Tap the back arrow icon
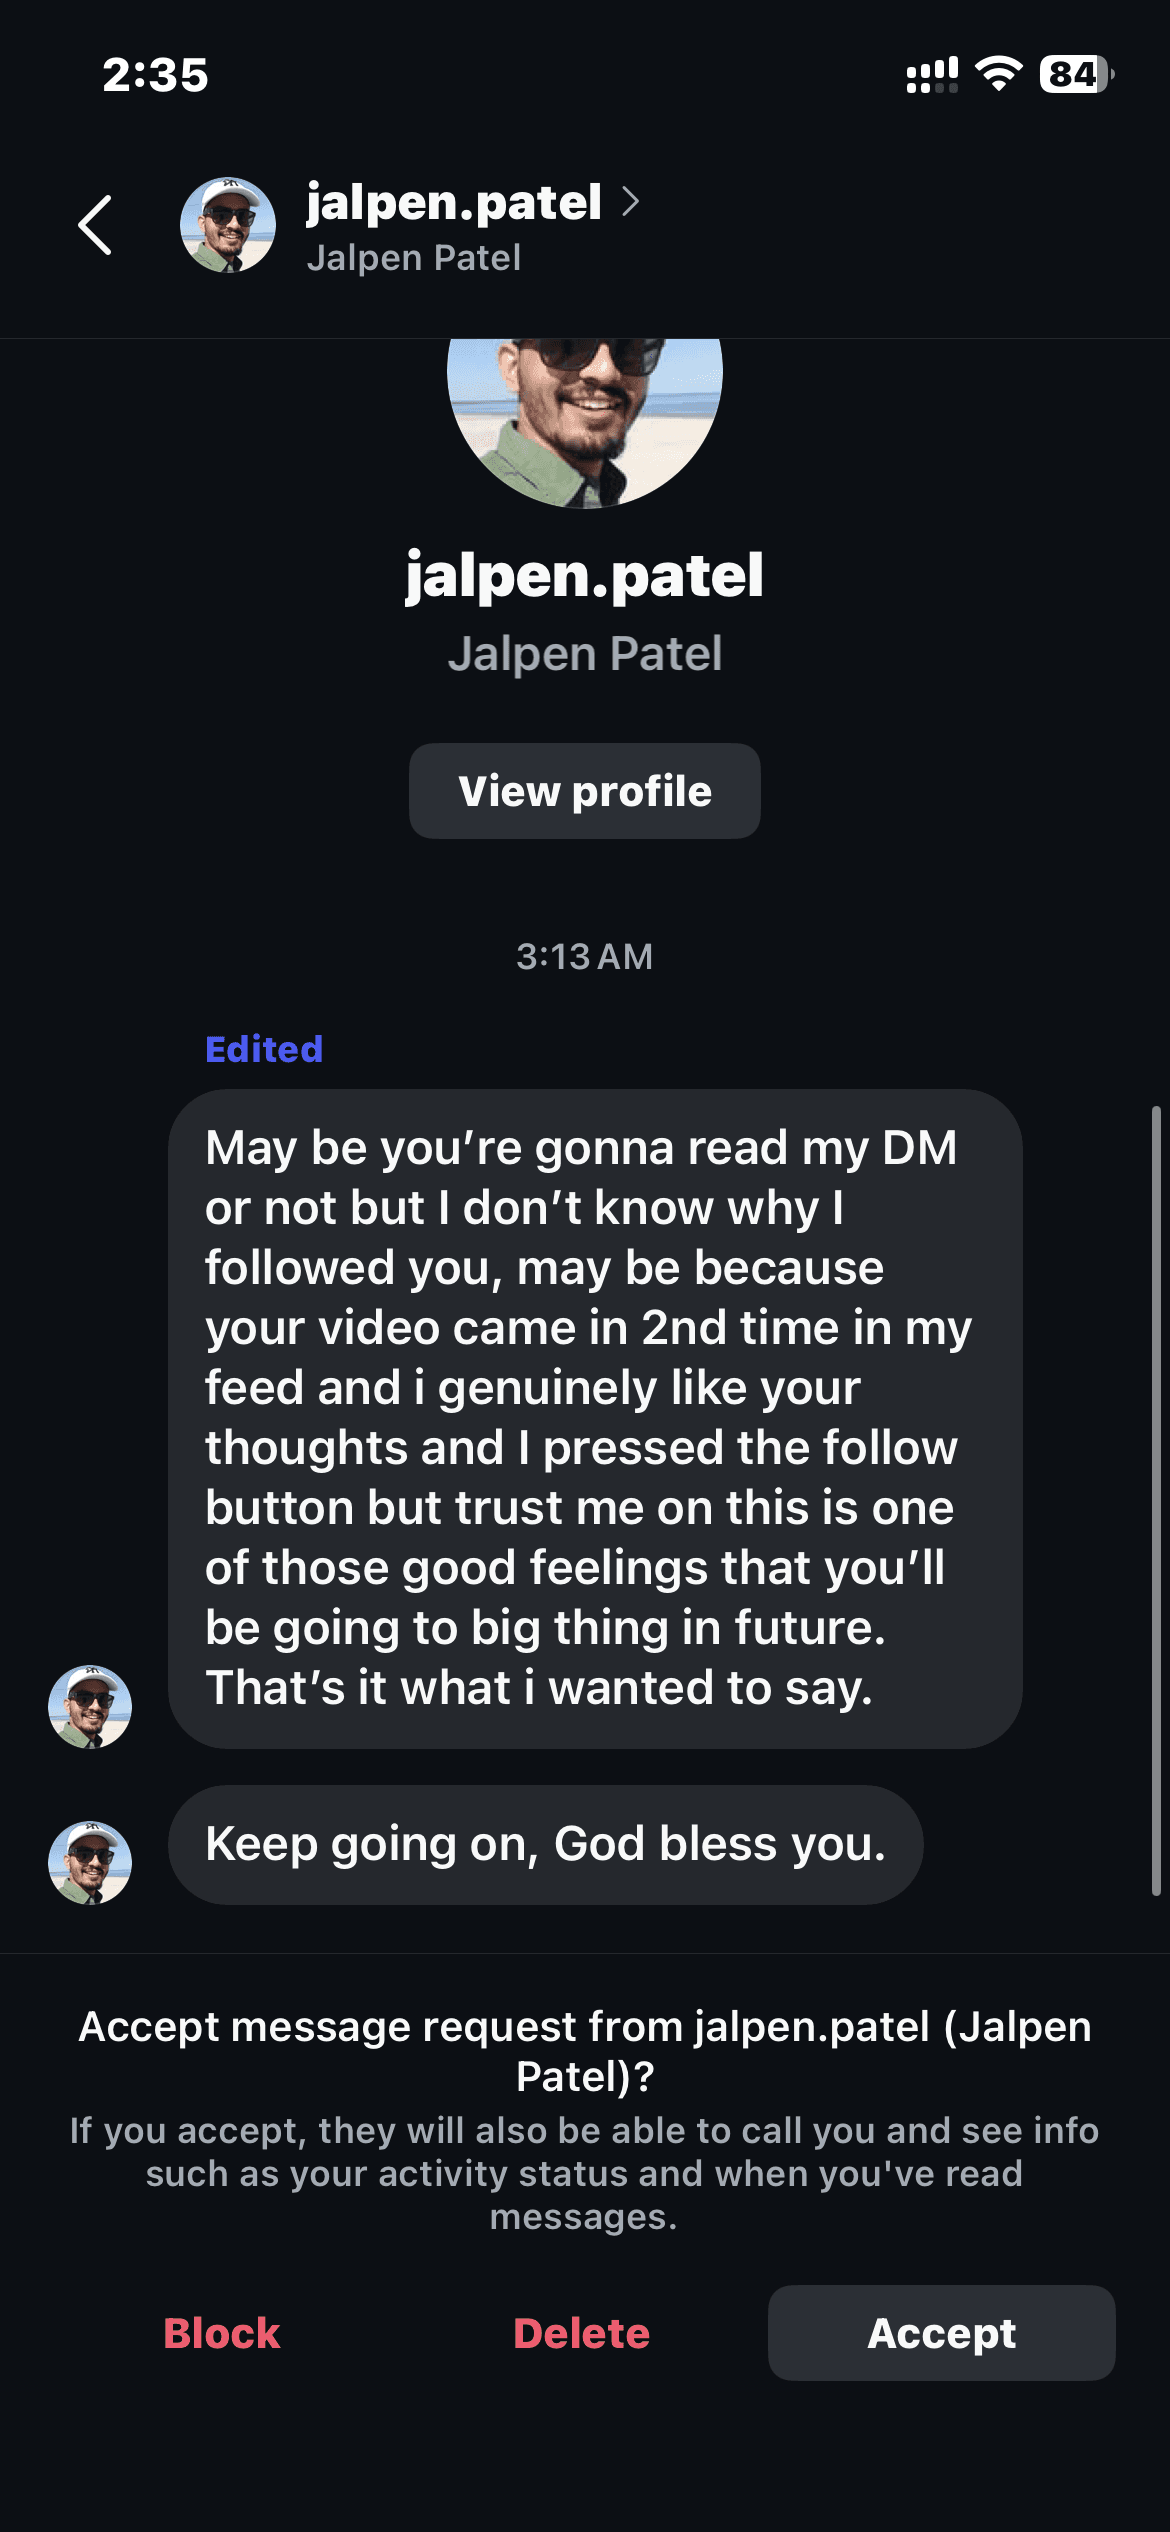1170x2532 pixels. tap(95, 225)
